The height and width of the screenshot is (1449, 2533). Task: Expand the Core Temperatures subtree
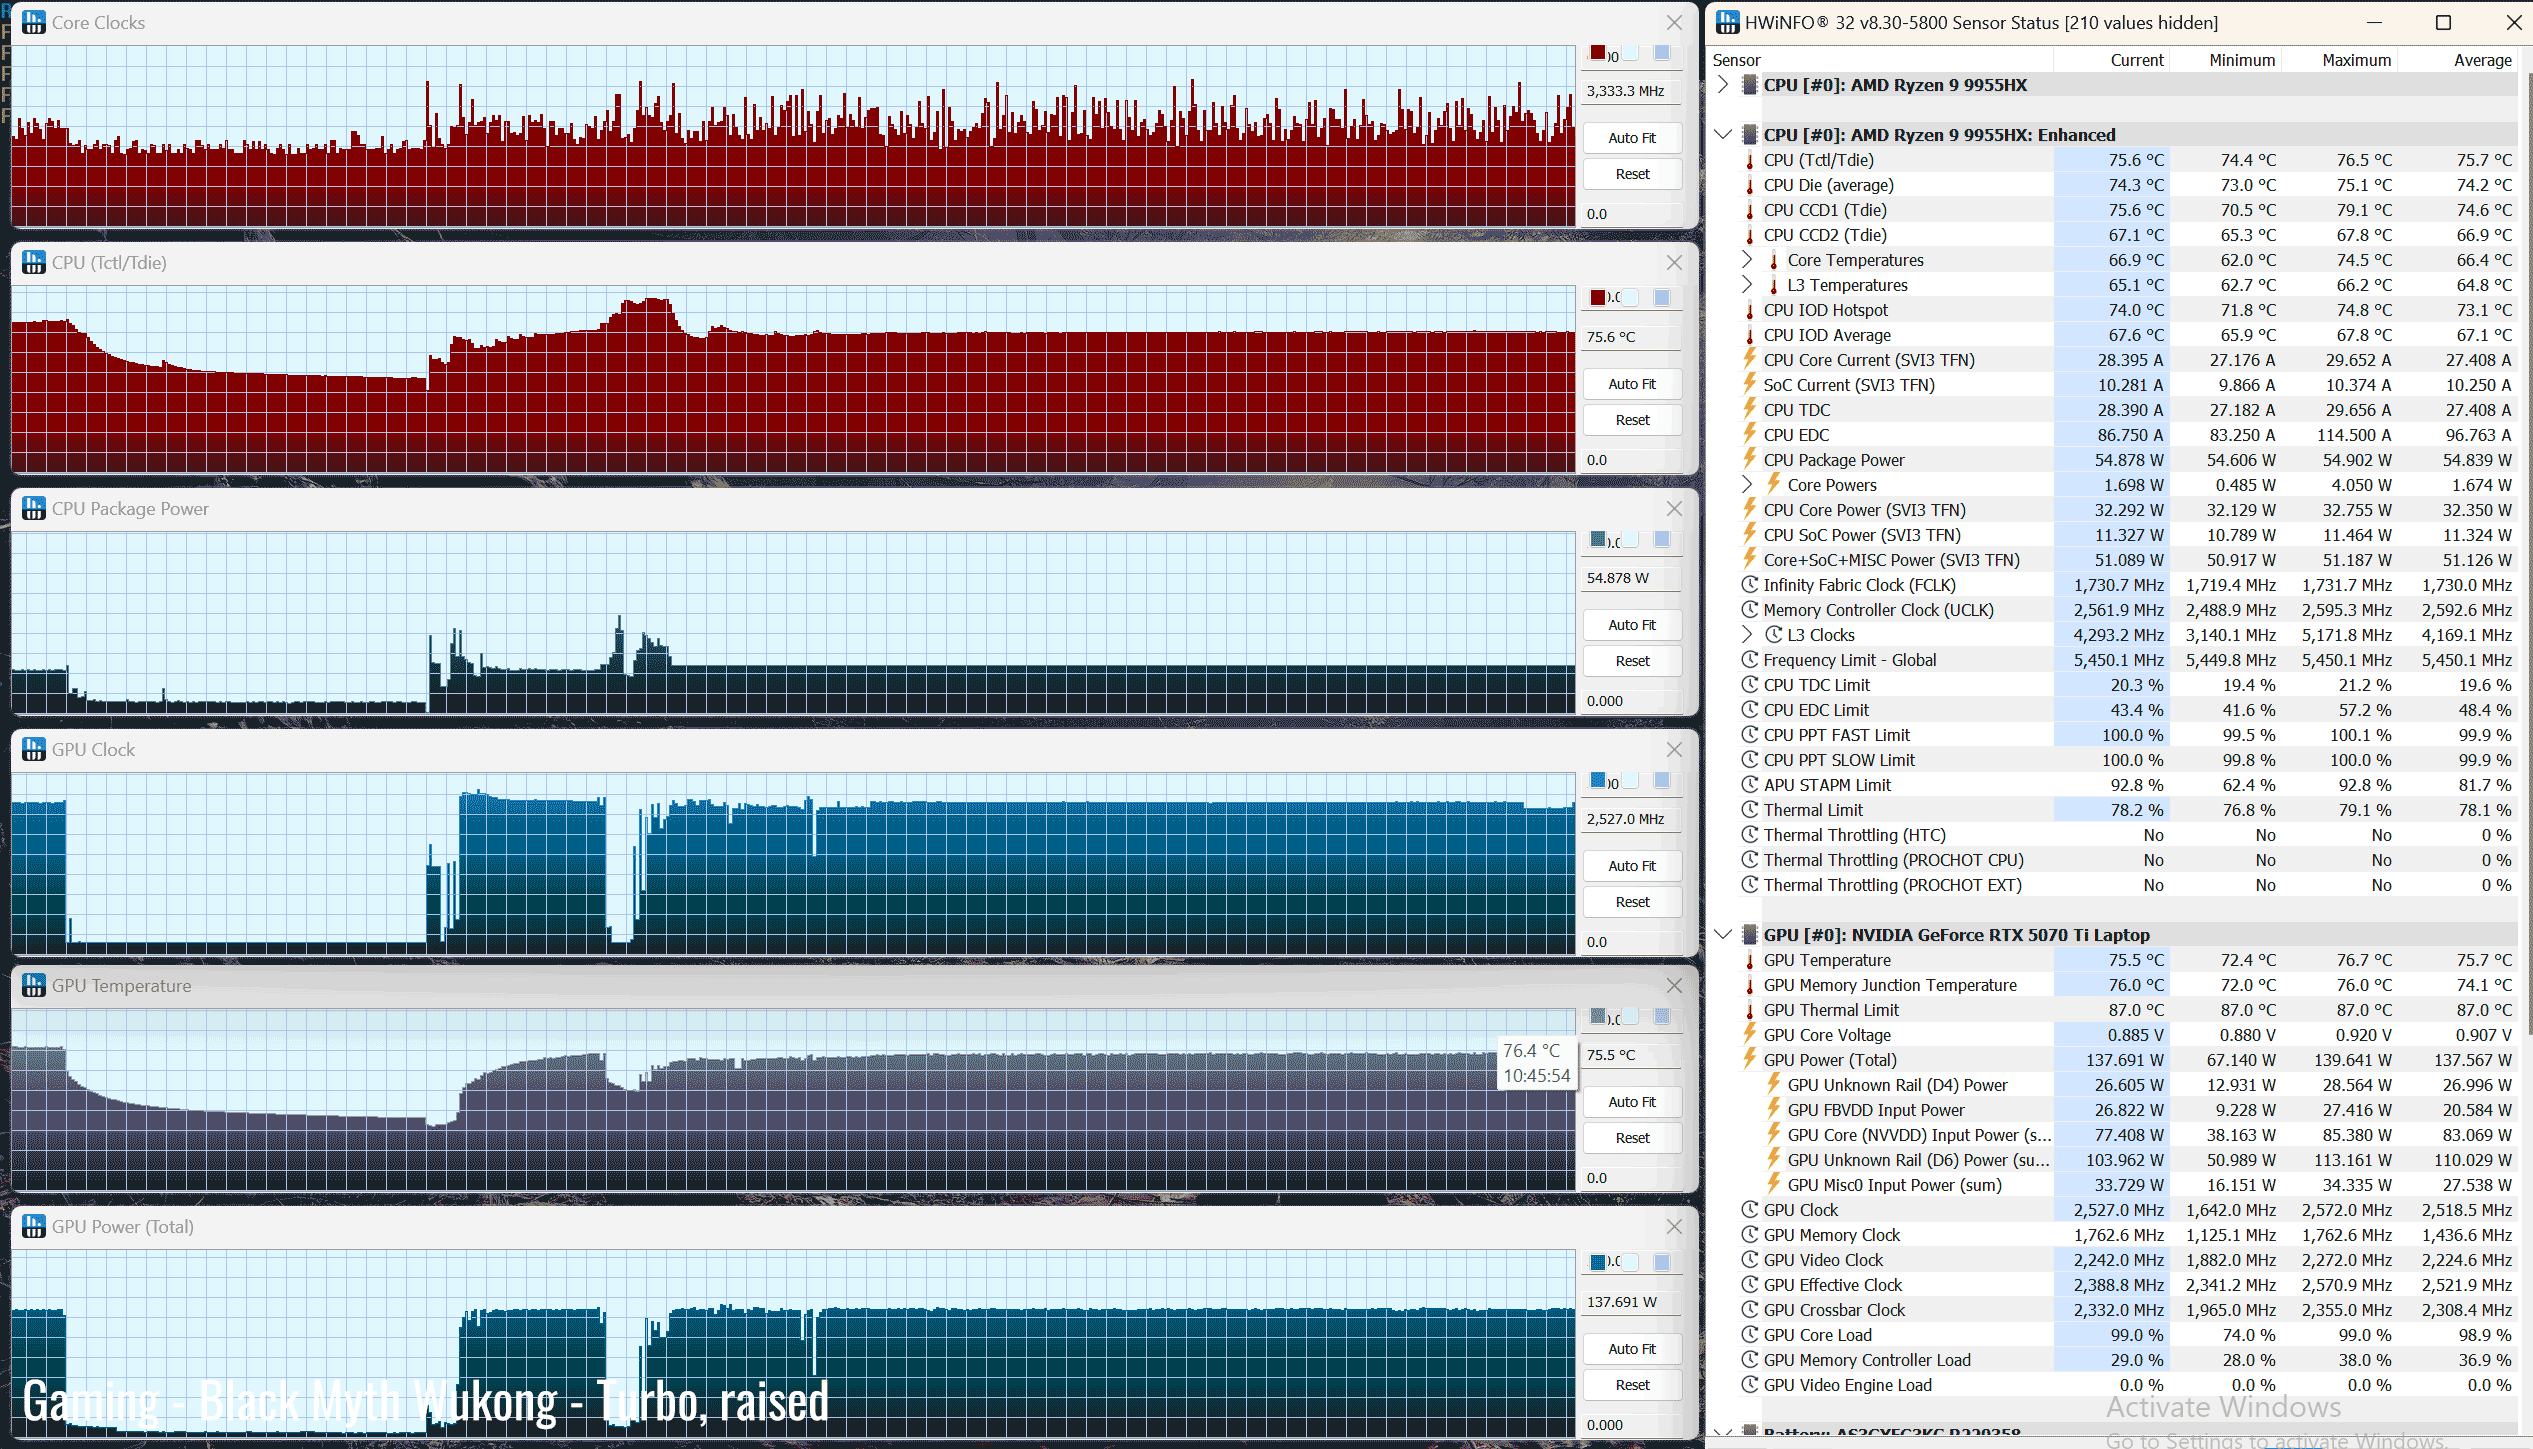[1747, 260]
